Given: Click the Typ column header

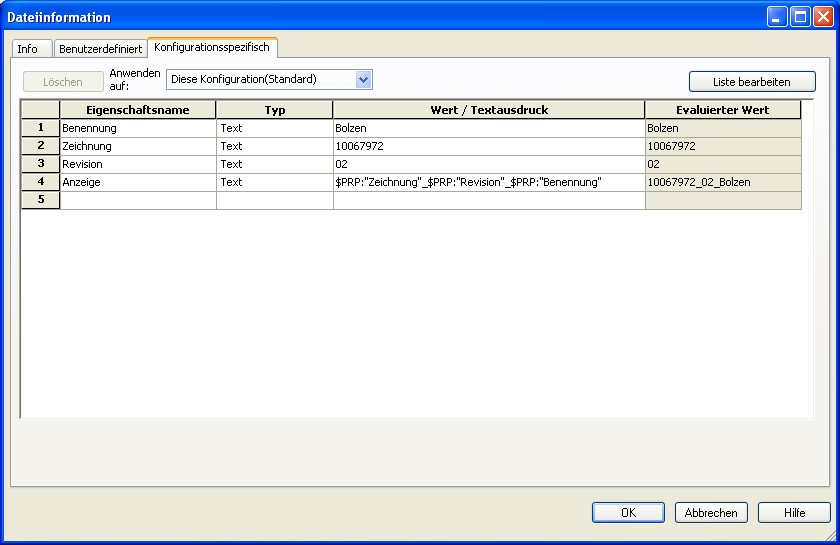Looking at the screenshot, I should point(275,110).
